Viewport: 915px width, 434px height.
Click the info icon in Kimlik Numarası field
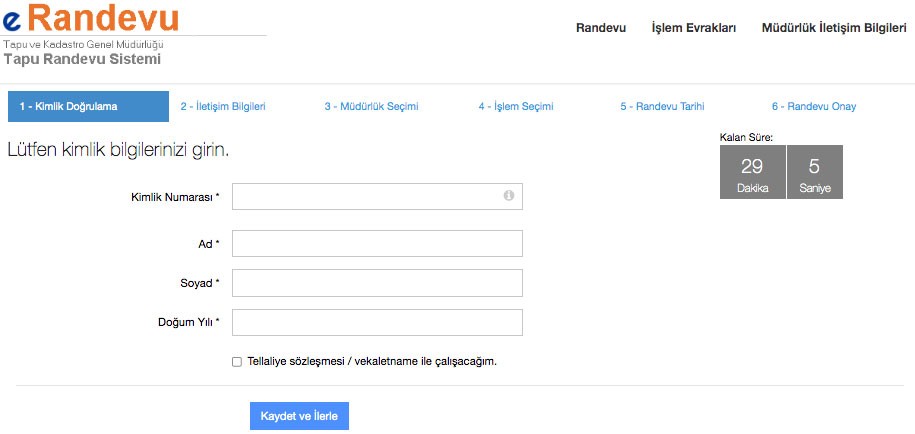click(508, 196)
